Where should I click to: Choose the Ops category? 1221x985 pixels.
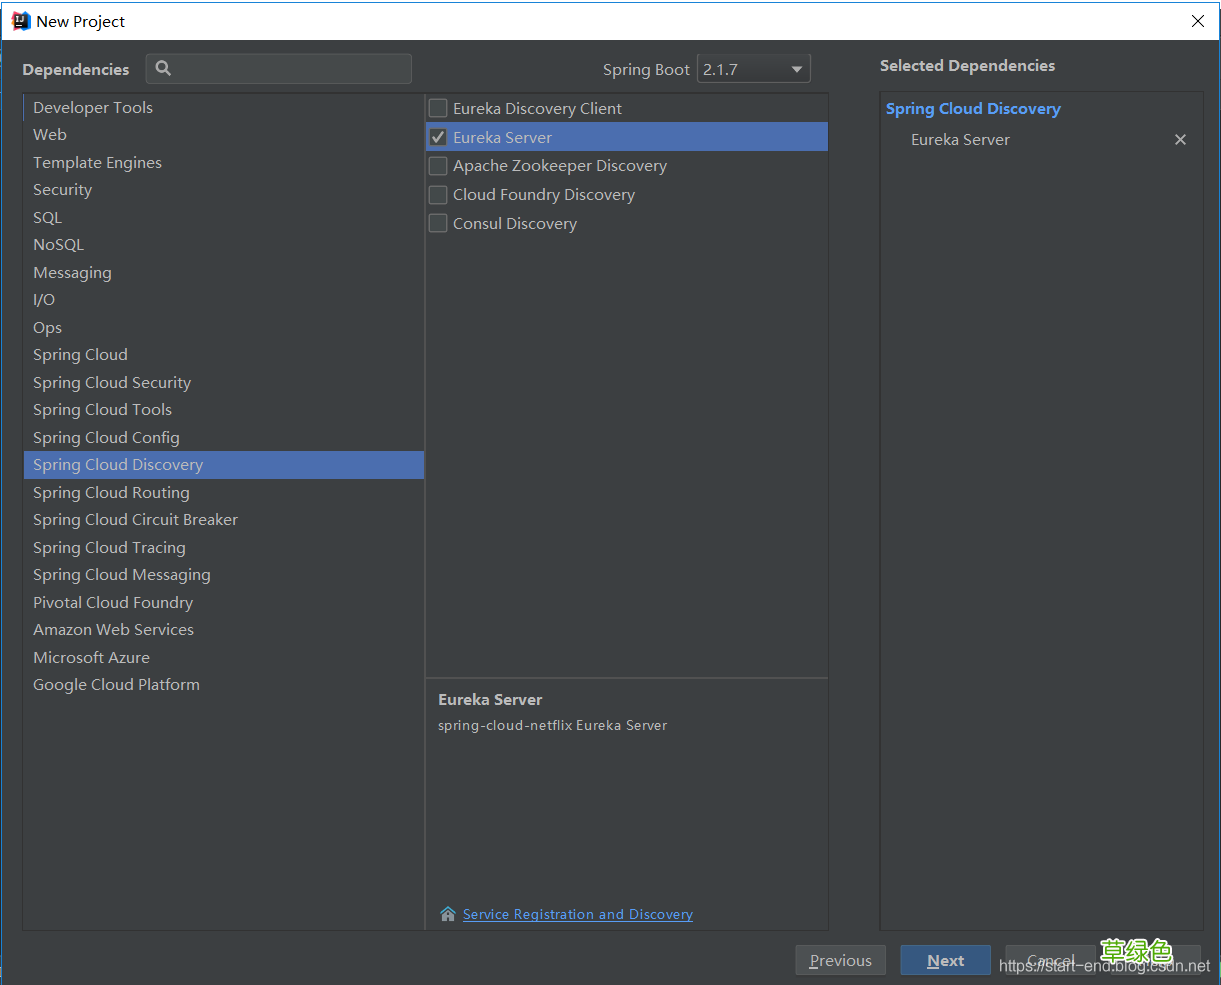tap(224, 328)
